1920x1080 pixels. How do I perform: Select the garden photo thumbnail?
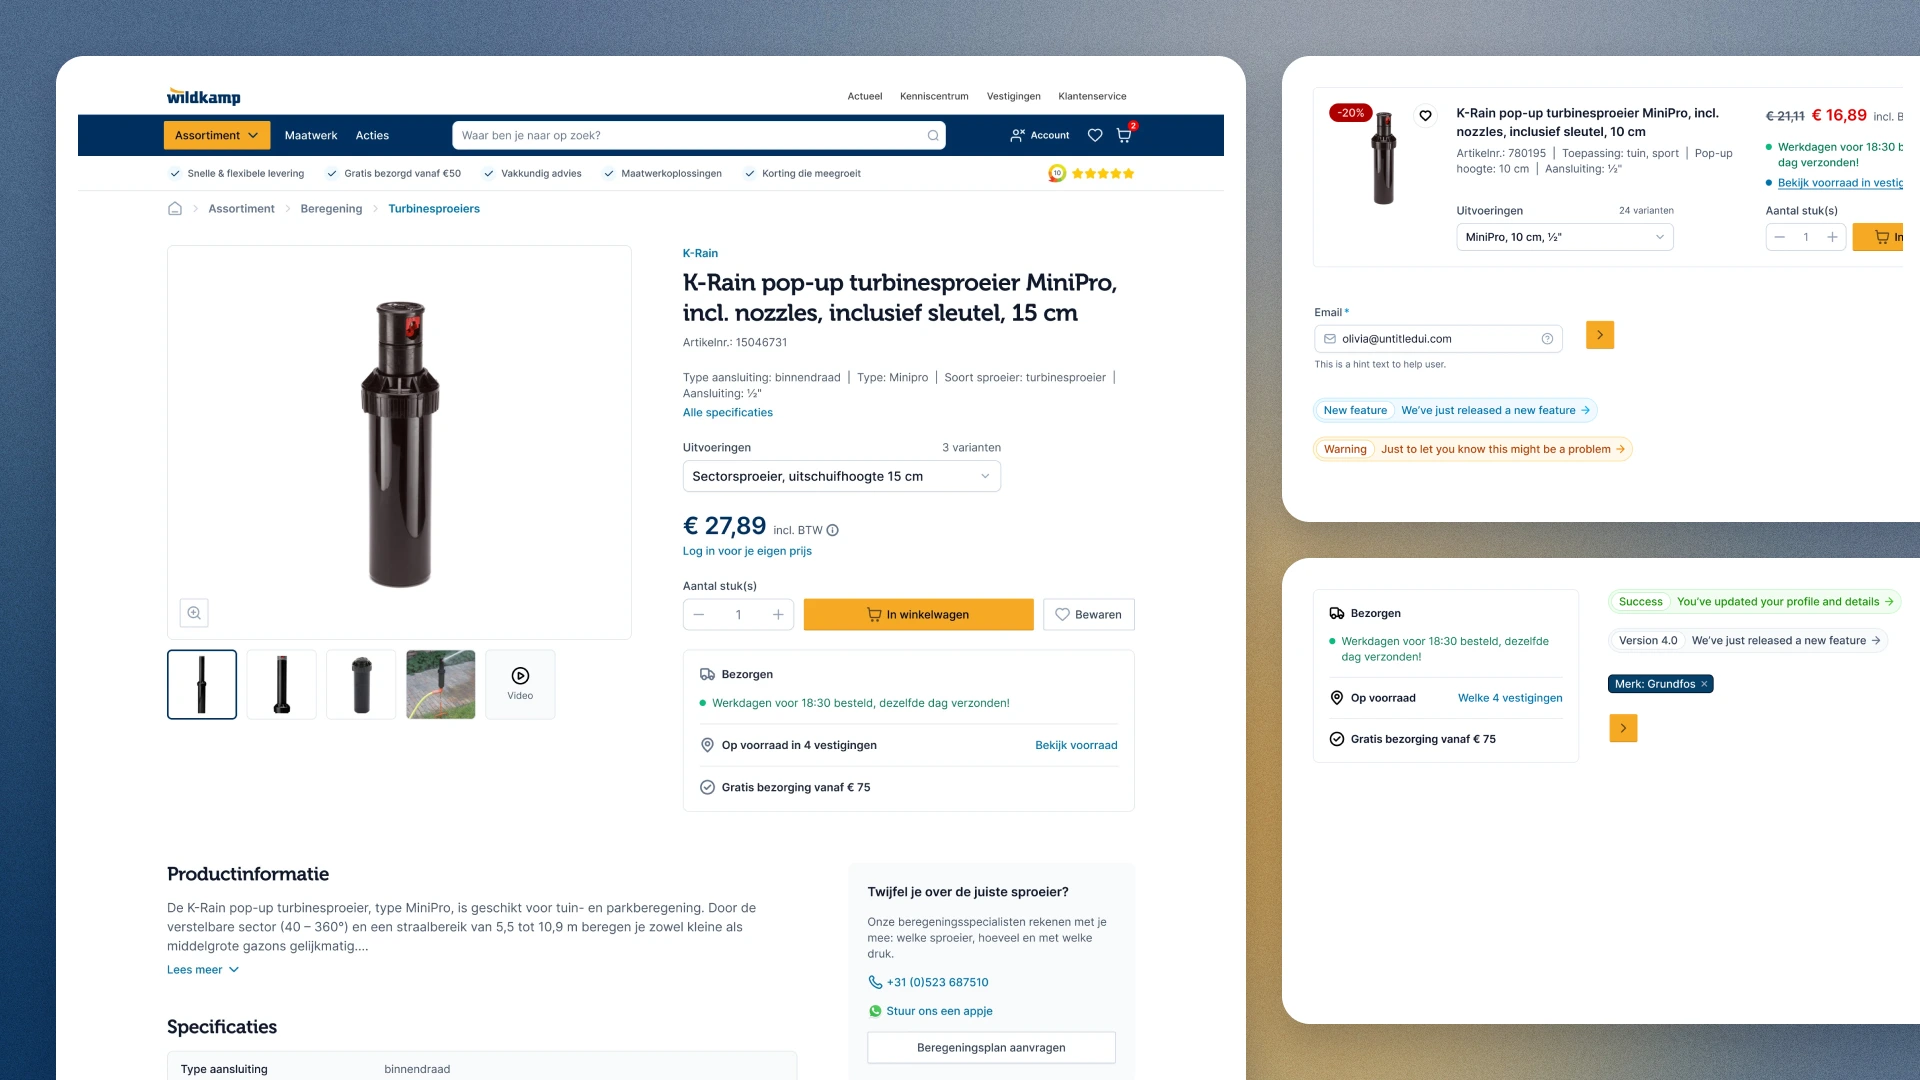click(x=441, y=684)
